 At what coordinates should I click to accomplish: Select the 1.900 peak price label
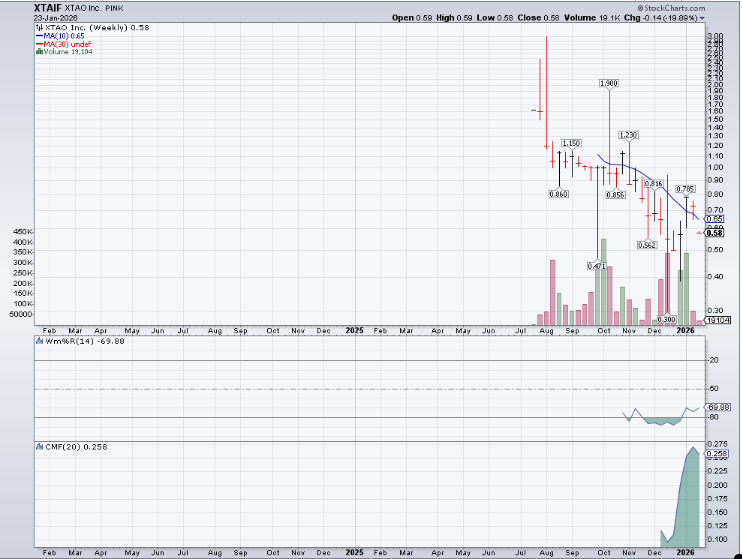(609, 85)
